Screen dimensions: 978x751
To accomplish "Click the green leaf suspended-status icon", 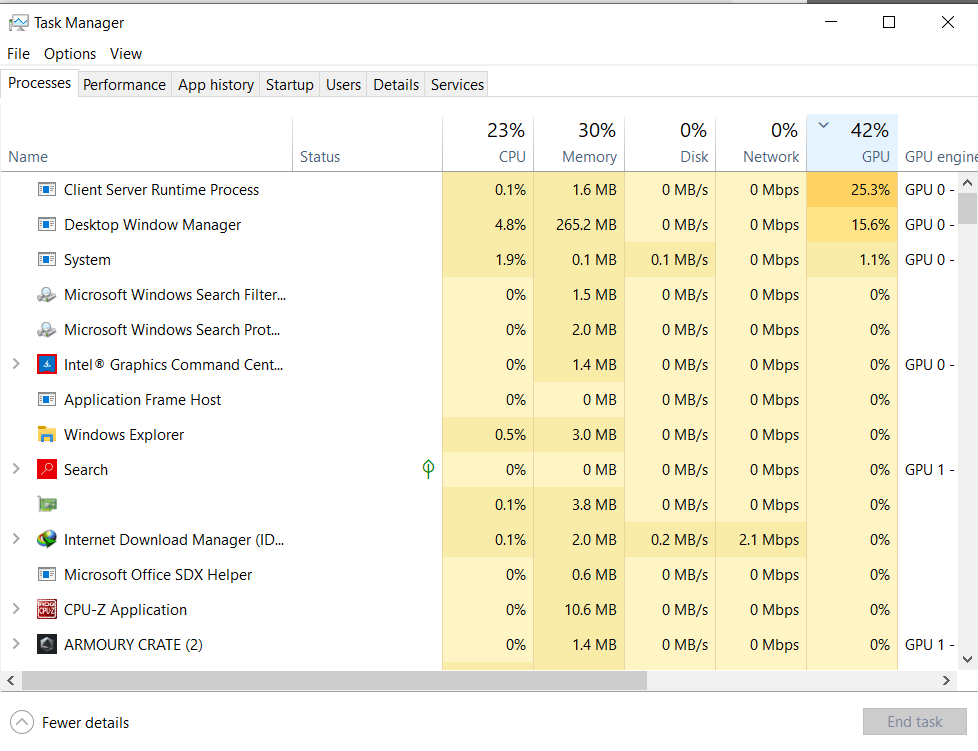I will click(428, 469).
